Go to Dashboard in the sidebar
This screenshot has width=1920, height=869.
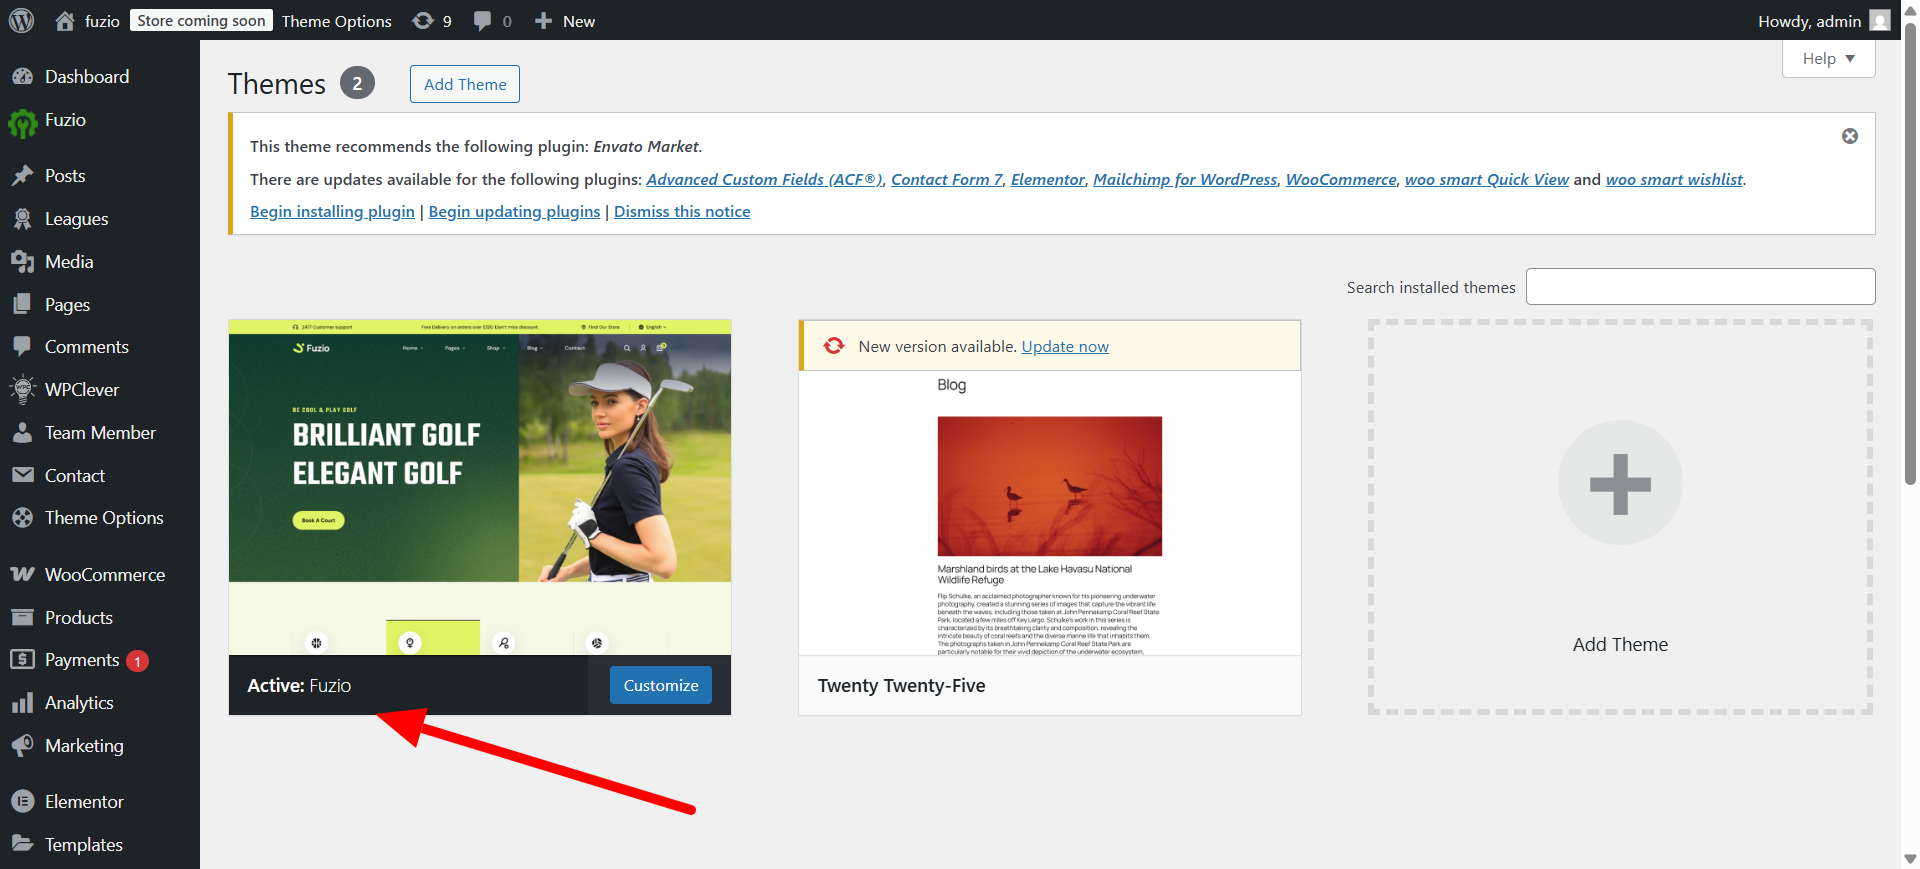(87, 77)
